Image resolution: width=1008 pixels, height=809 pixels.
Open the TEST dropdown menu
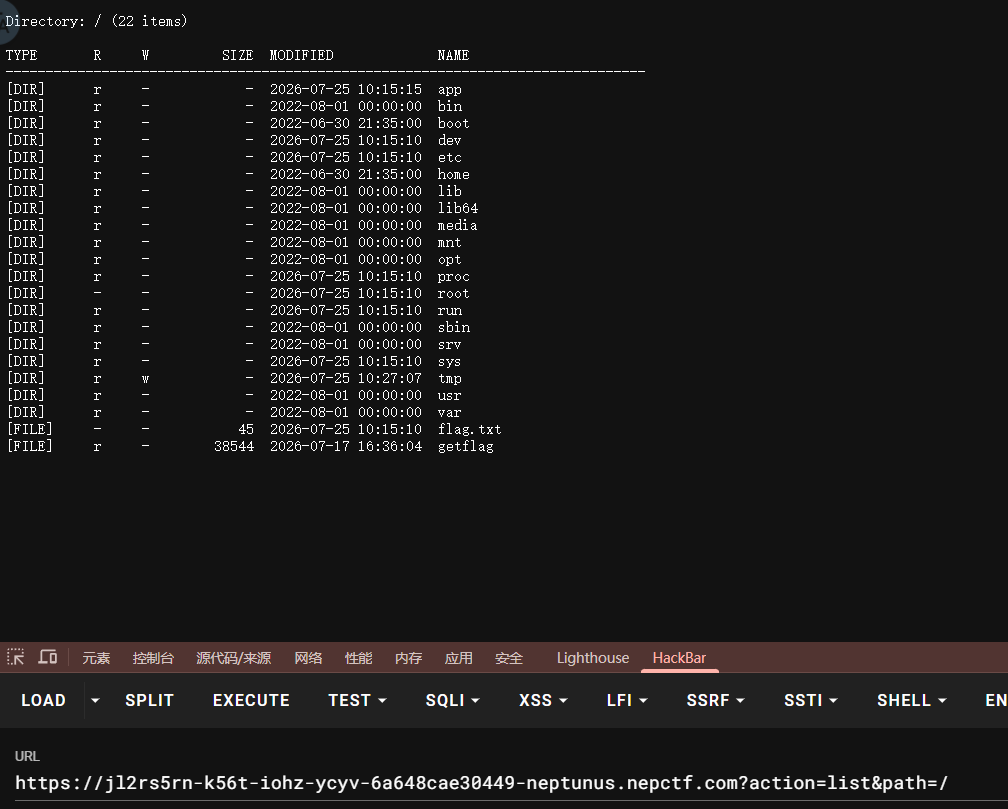click(x=357, y=700)
